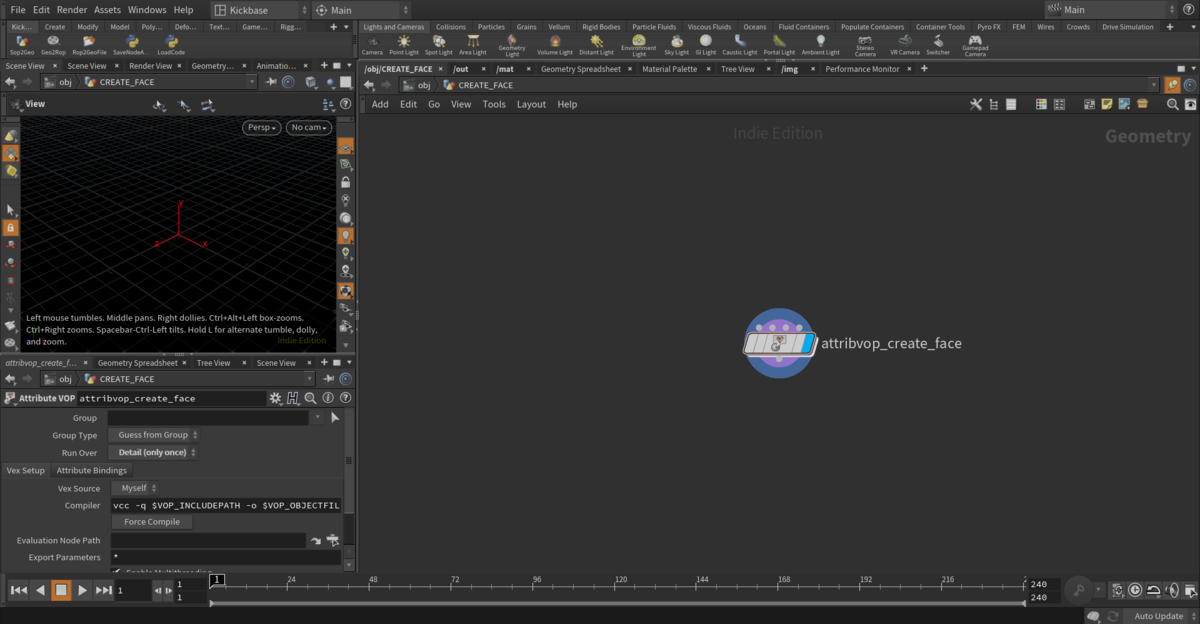Image resolution: width=1200 pixels, height=624 pixels.
Task: Stop playback with the orange stop button
Action: click(x=61, y=590)
